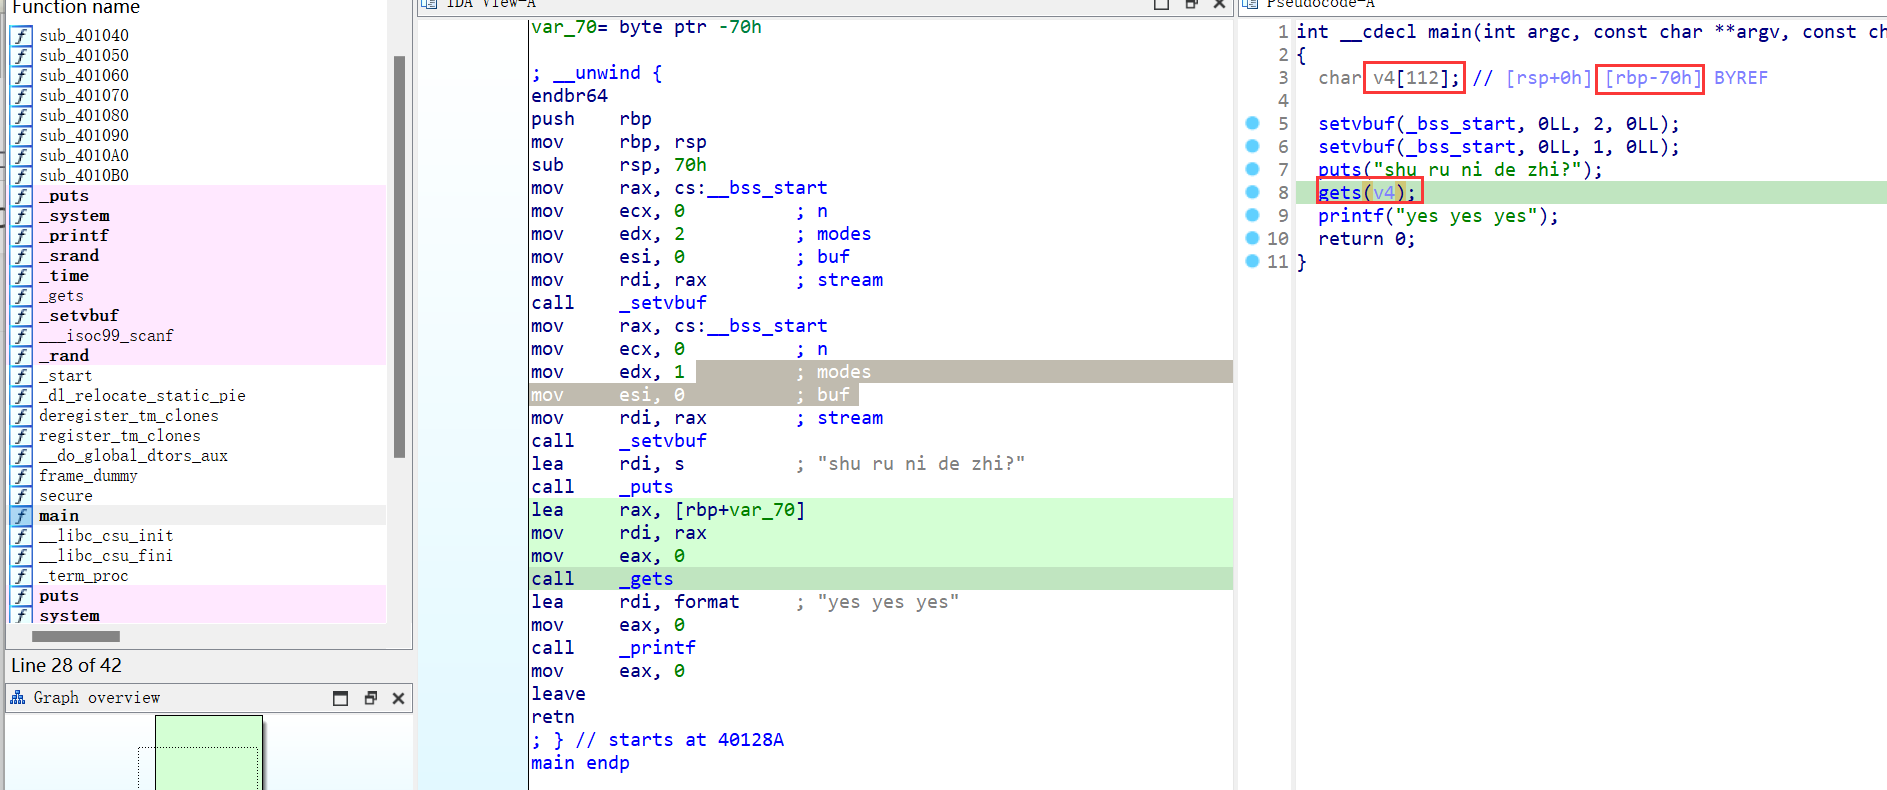Click the 'leave' instruction
The image size is (1887, 790).
coord(558,694)
